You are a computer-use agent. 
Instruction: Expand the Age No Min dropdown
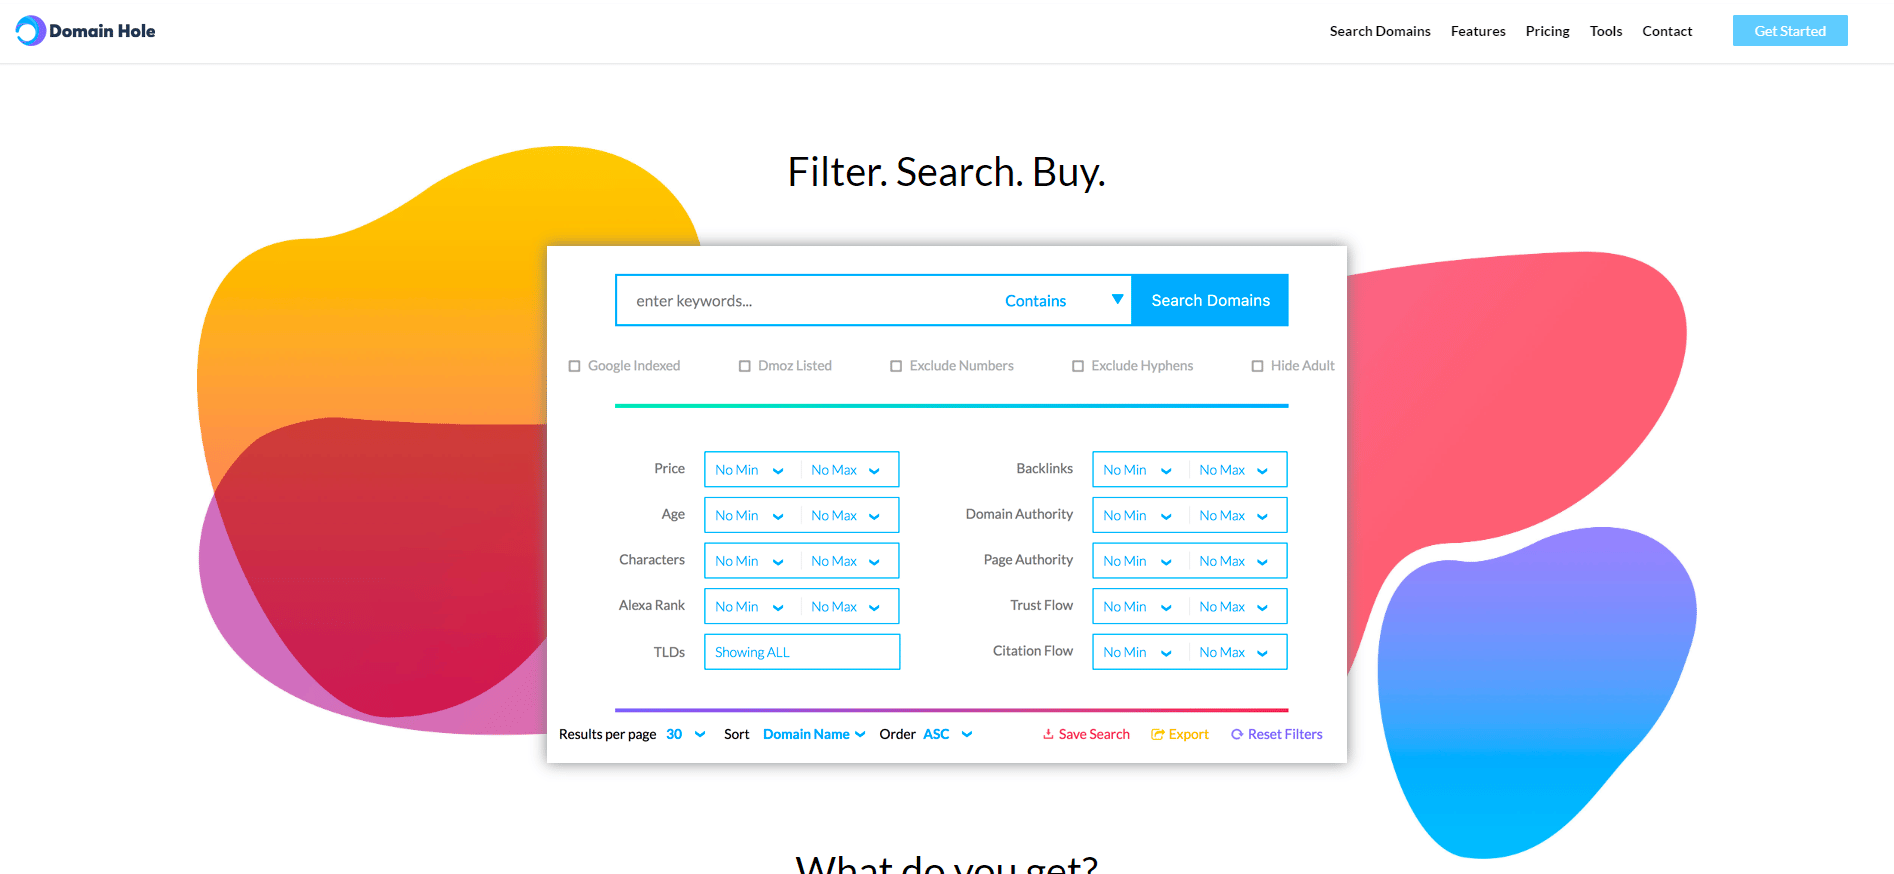tap(752, 515)
